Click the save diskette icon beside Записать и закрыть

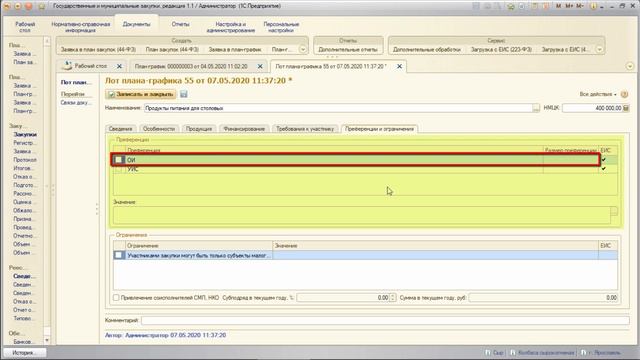click(x=184, y=94)
